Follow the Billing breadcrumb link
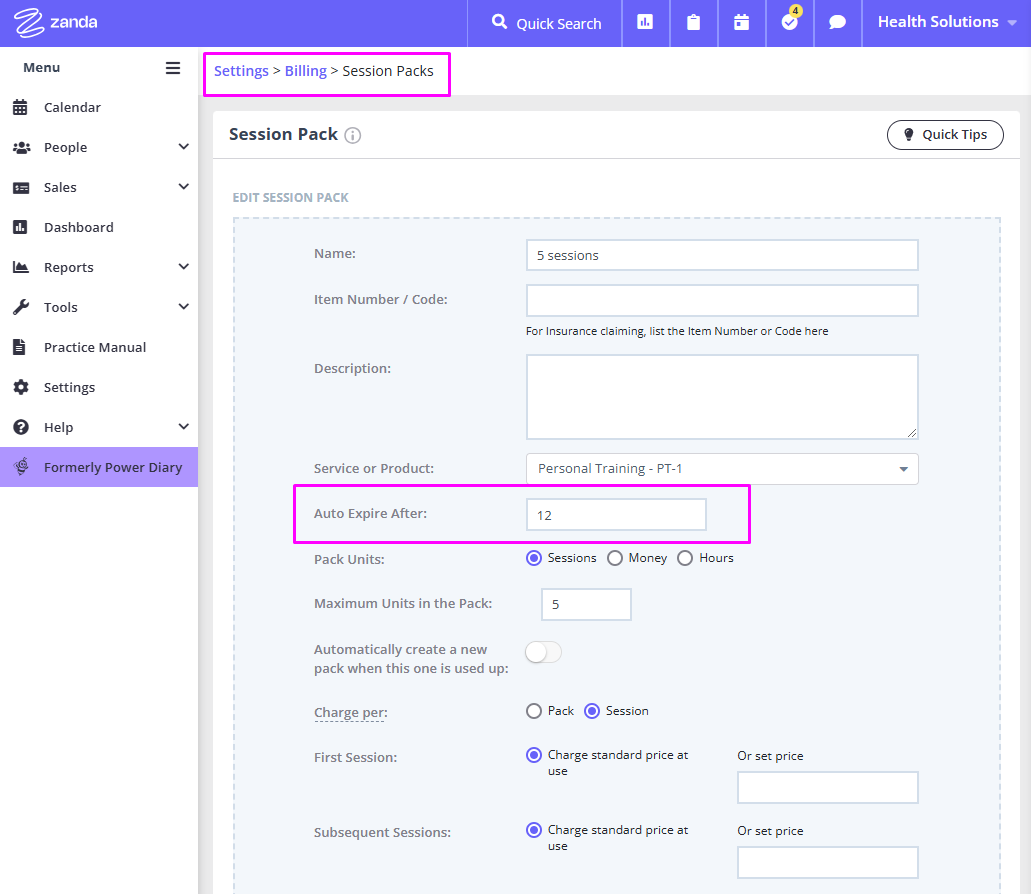This screenshot has width=1031, height=894. click(304, 71)
